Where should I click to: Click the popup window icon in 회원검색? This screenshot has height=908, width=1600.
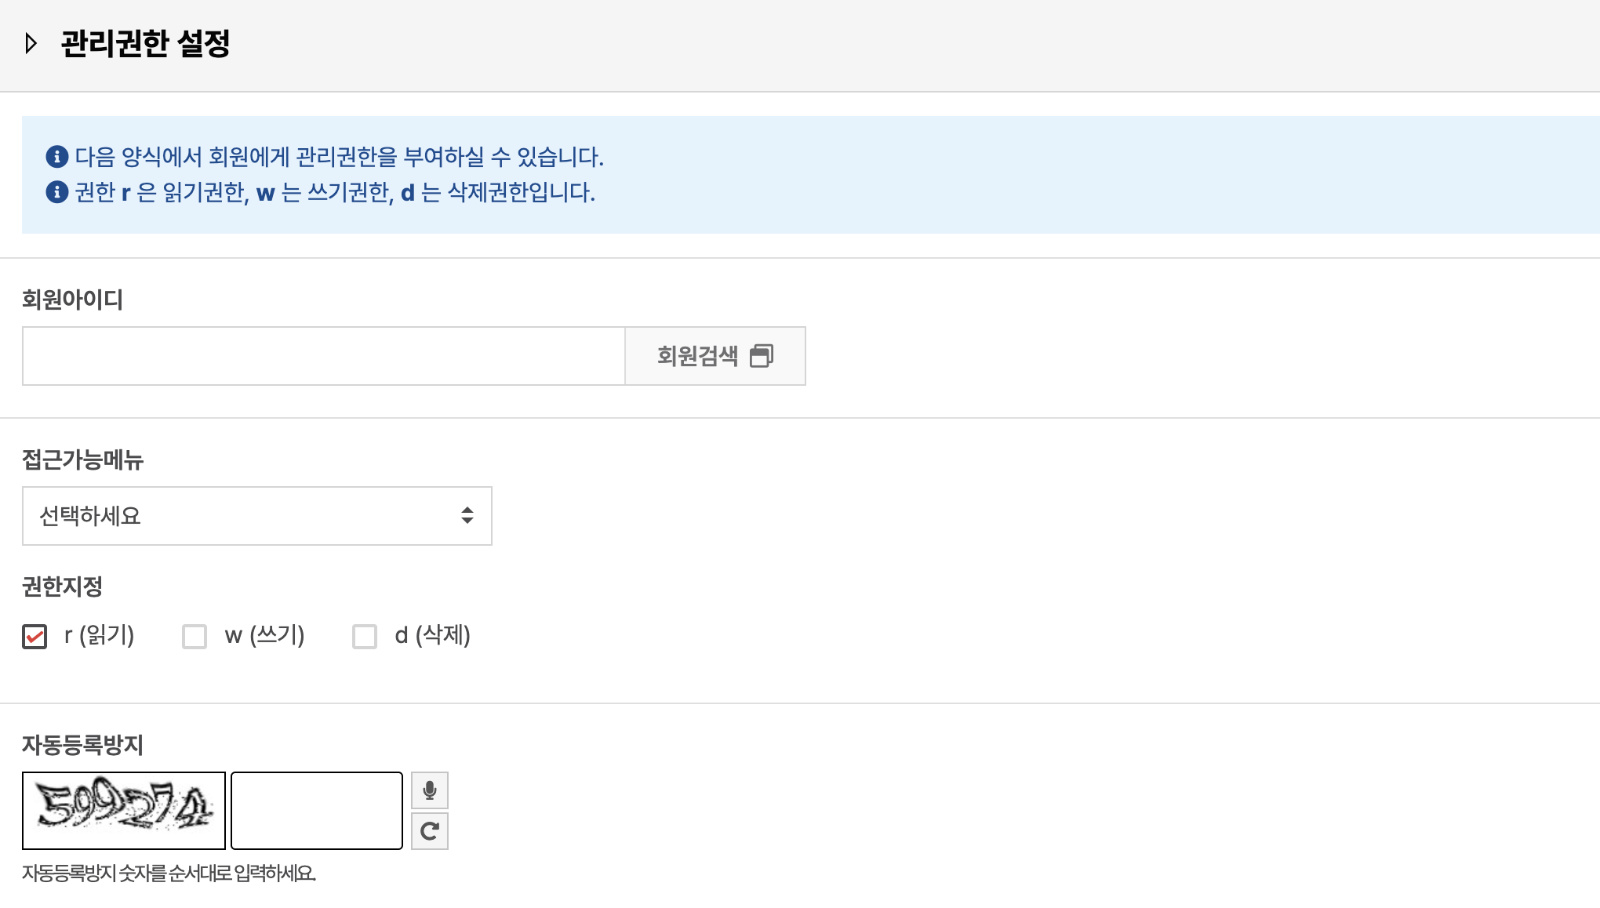coord(762,356)
